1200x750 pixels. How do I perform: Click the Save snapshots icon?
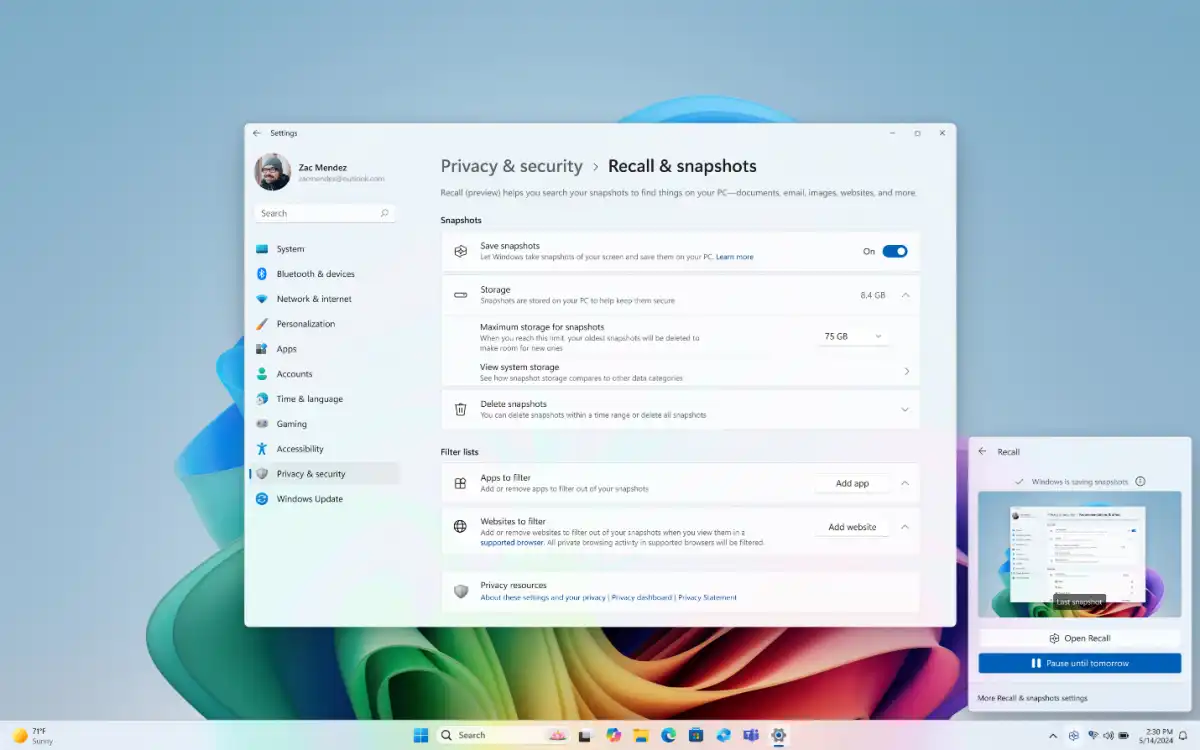point(460,251)
